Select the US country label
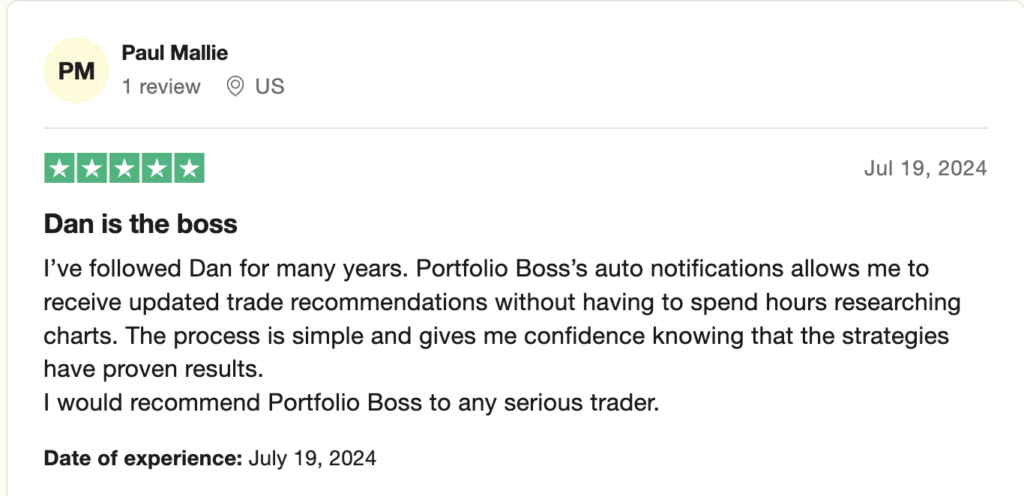Screen dimensions: 1024x496 pos(270,86)
